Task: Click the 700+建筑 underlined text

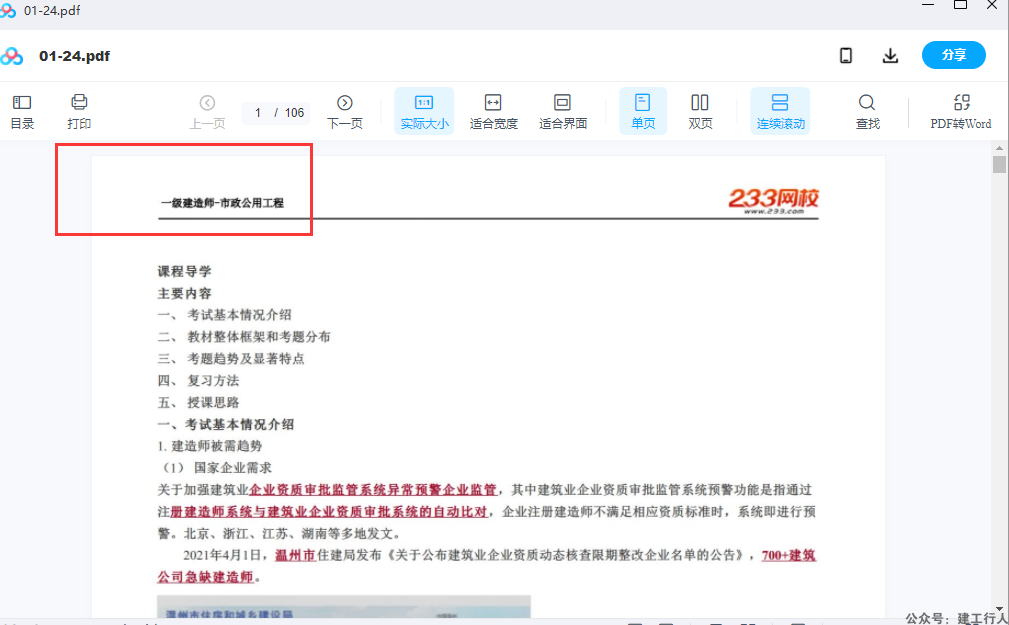Action: coord(788,555)
